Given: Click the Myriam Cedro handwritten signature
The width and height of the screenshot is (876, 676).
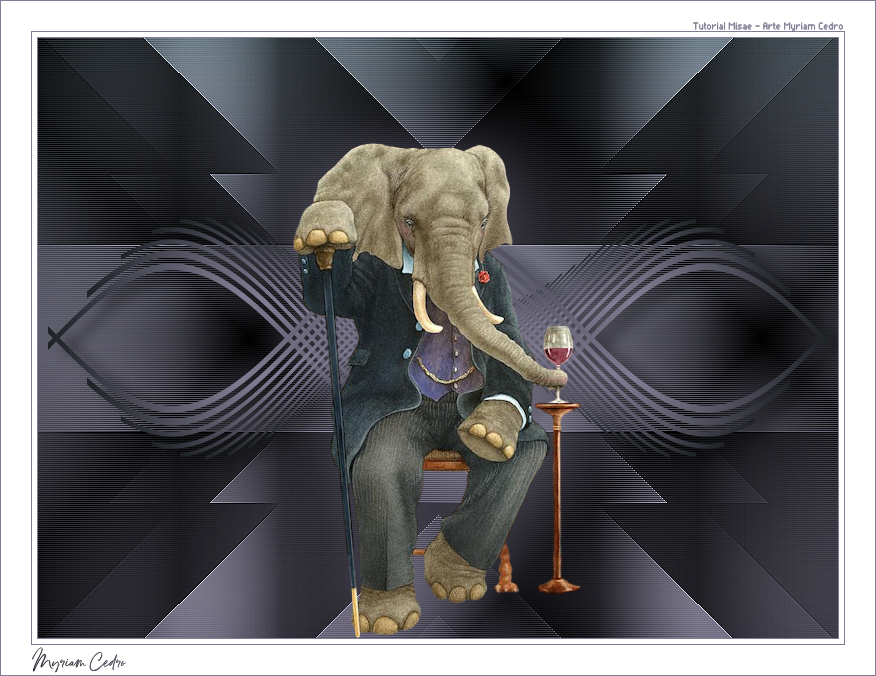Looking at the screenshot, I should pyautogui.click(x=80, y=660).
